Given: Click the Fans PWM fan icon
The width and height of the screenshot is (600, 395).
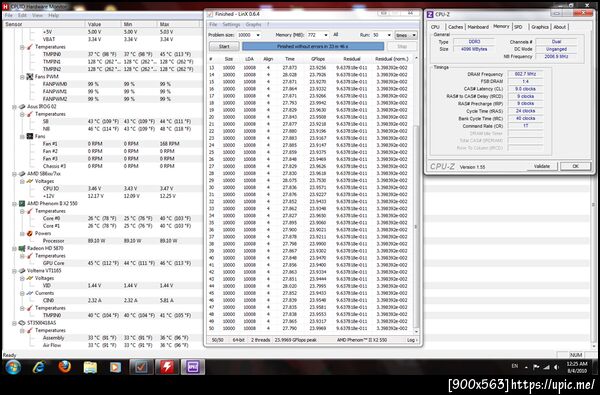Looking at the screenshot, I should click(29, 77).
